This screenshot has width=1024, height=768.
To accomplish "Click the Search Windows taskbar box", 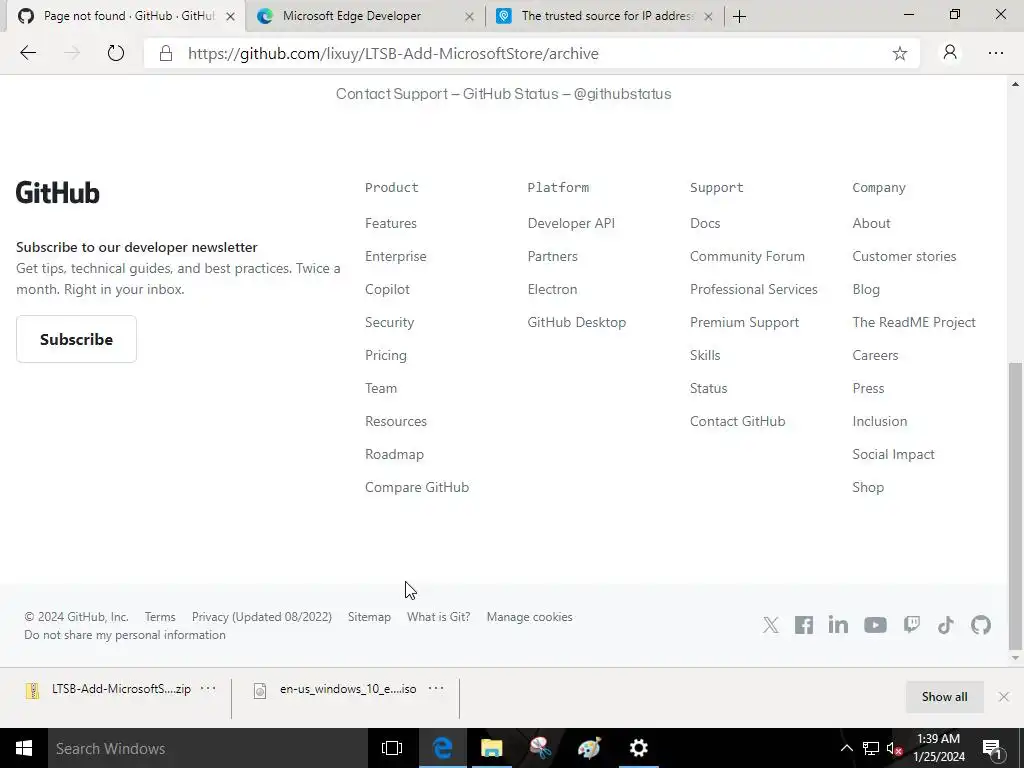I will point(208,748).
